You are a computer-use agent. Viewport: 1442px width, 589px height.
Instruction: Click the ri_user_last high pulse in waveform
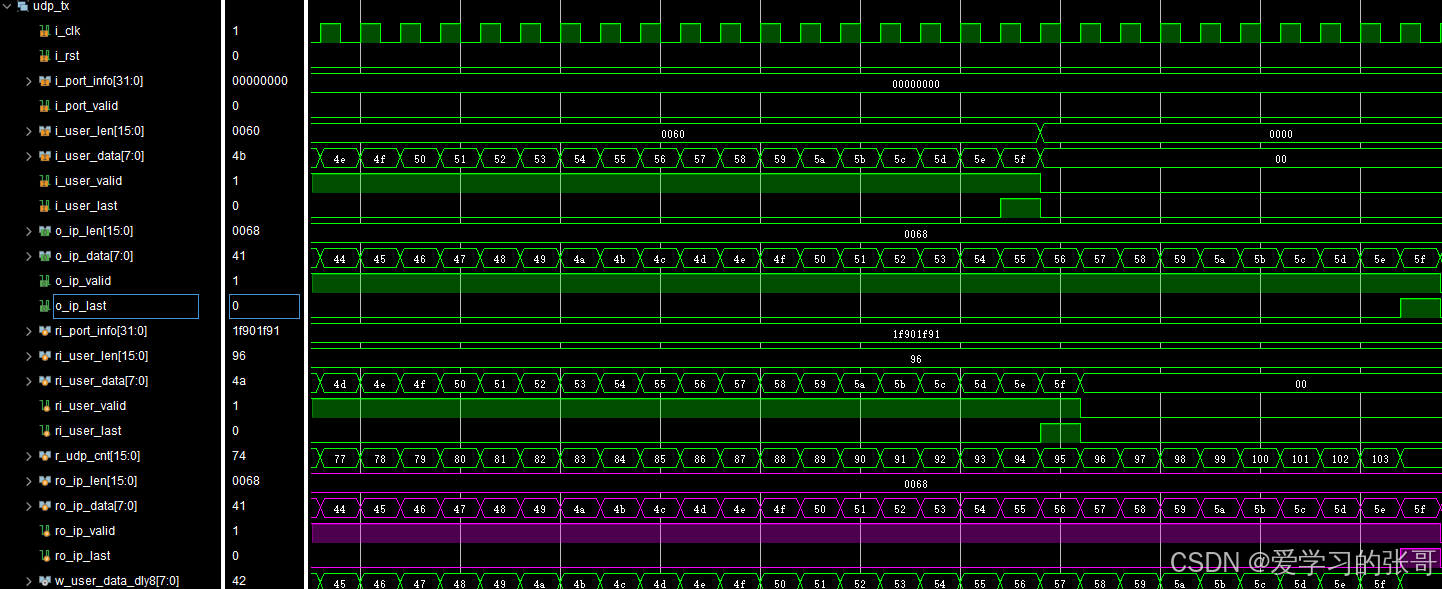tap(1060, 432)
